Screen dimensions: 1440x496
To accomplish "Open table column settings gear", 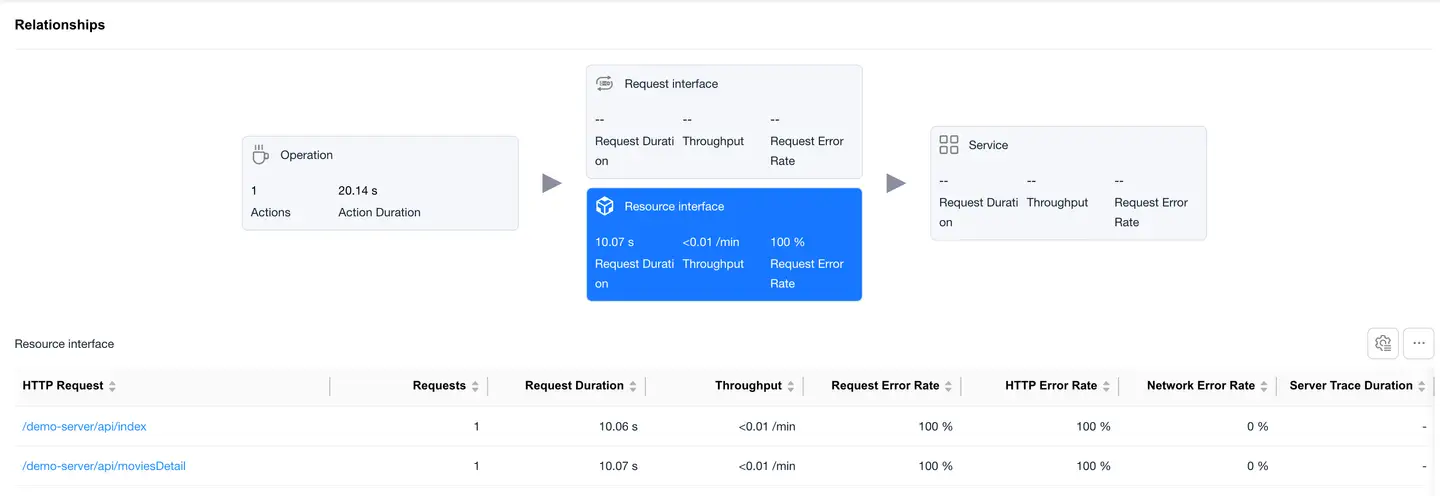I will click(x=1383, y=343).
